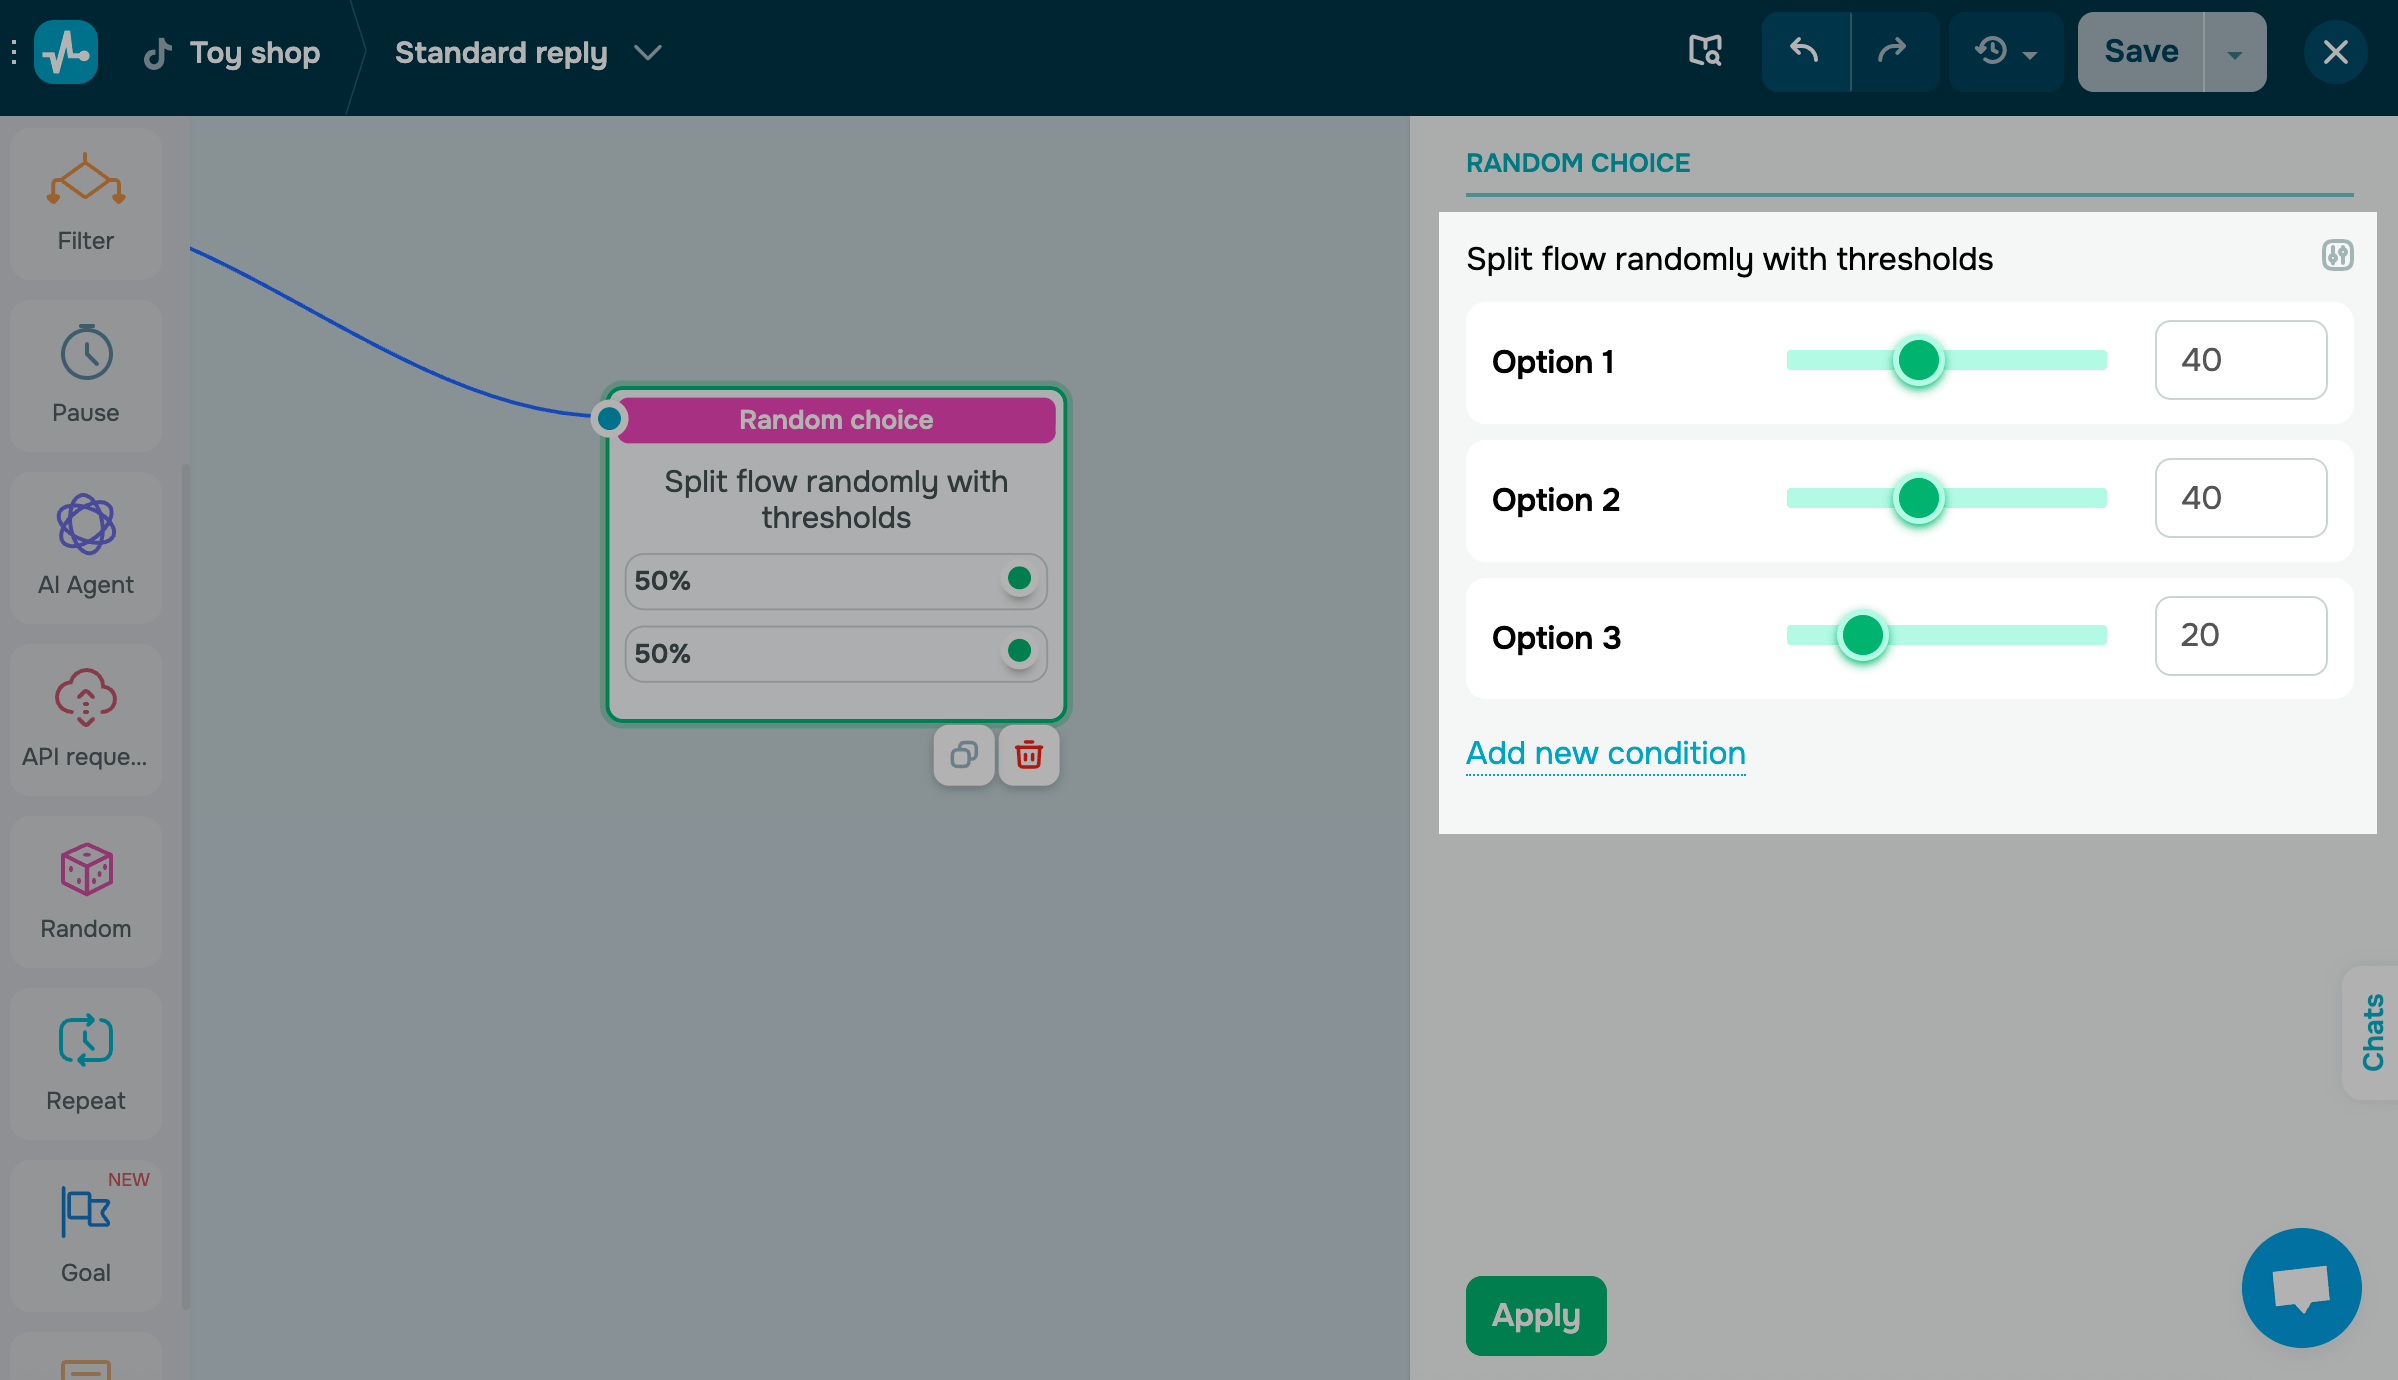
Task: Apply the Random choice settings
Action: click(x=1535, y=1315)
